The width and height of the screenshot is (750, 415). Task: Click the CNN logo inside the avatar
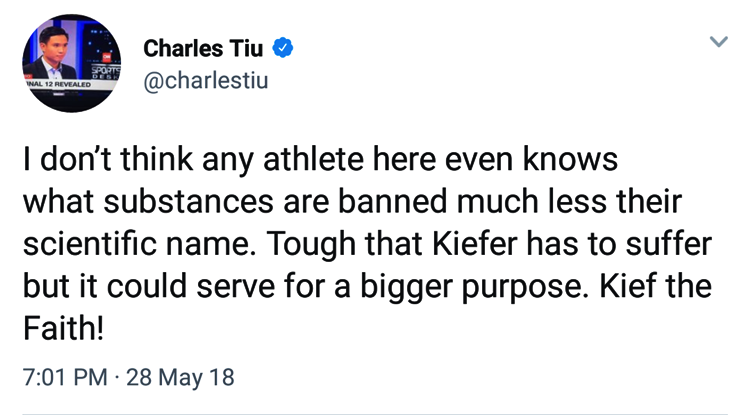click(x=106, y=57)
